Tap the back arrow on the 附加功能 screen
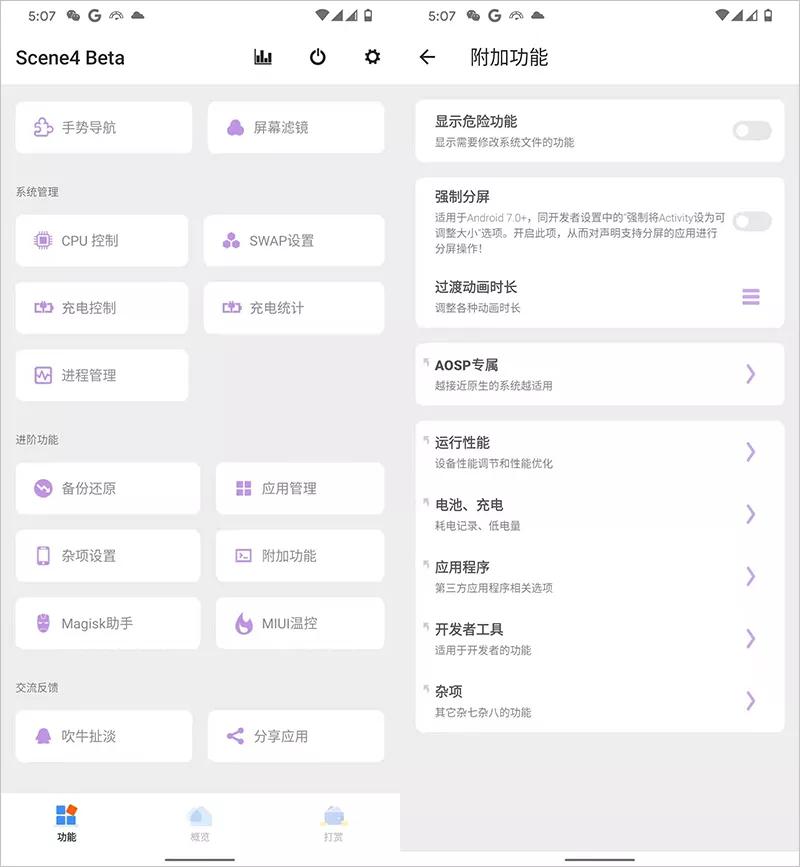 coord(427,58)
